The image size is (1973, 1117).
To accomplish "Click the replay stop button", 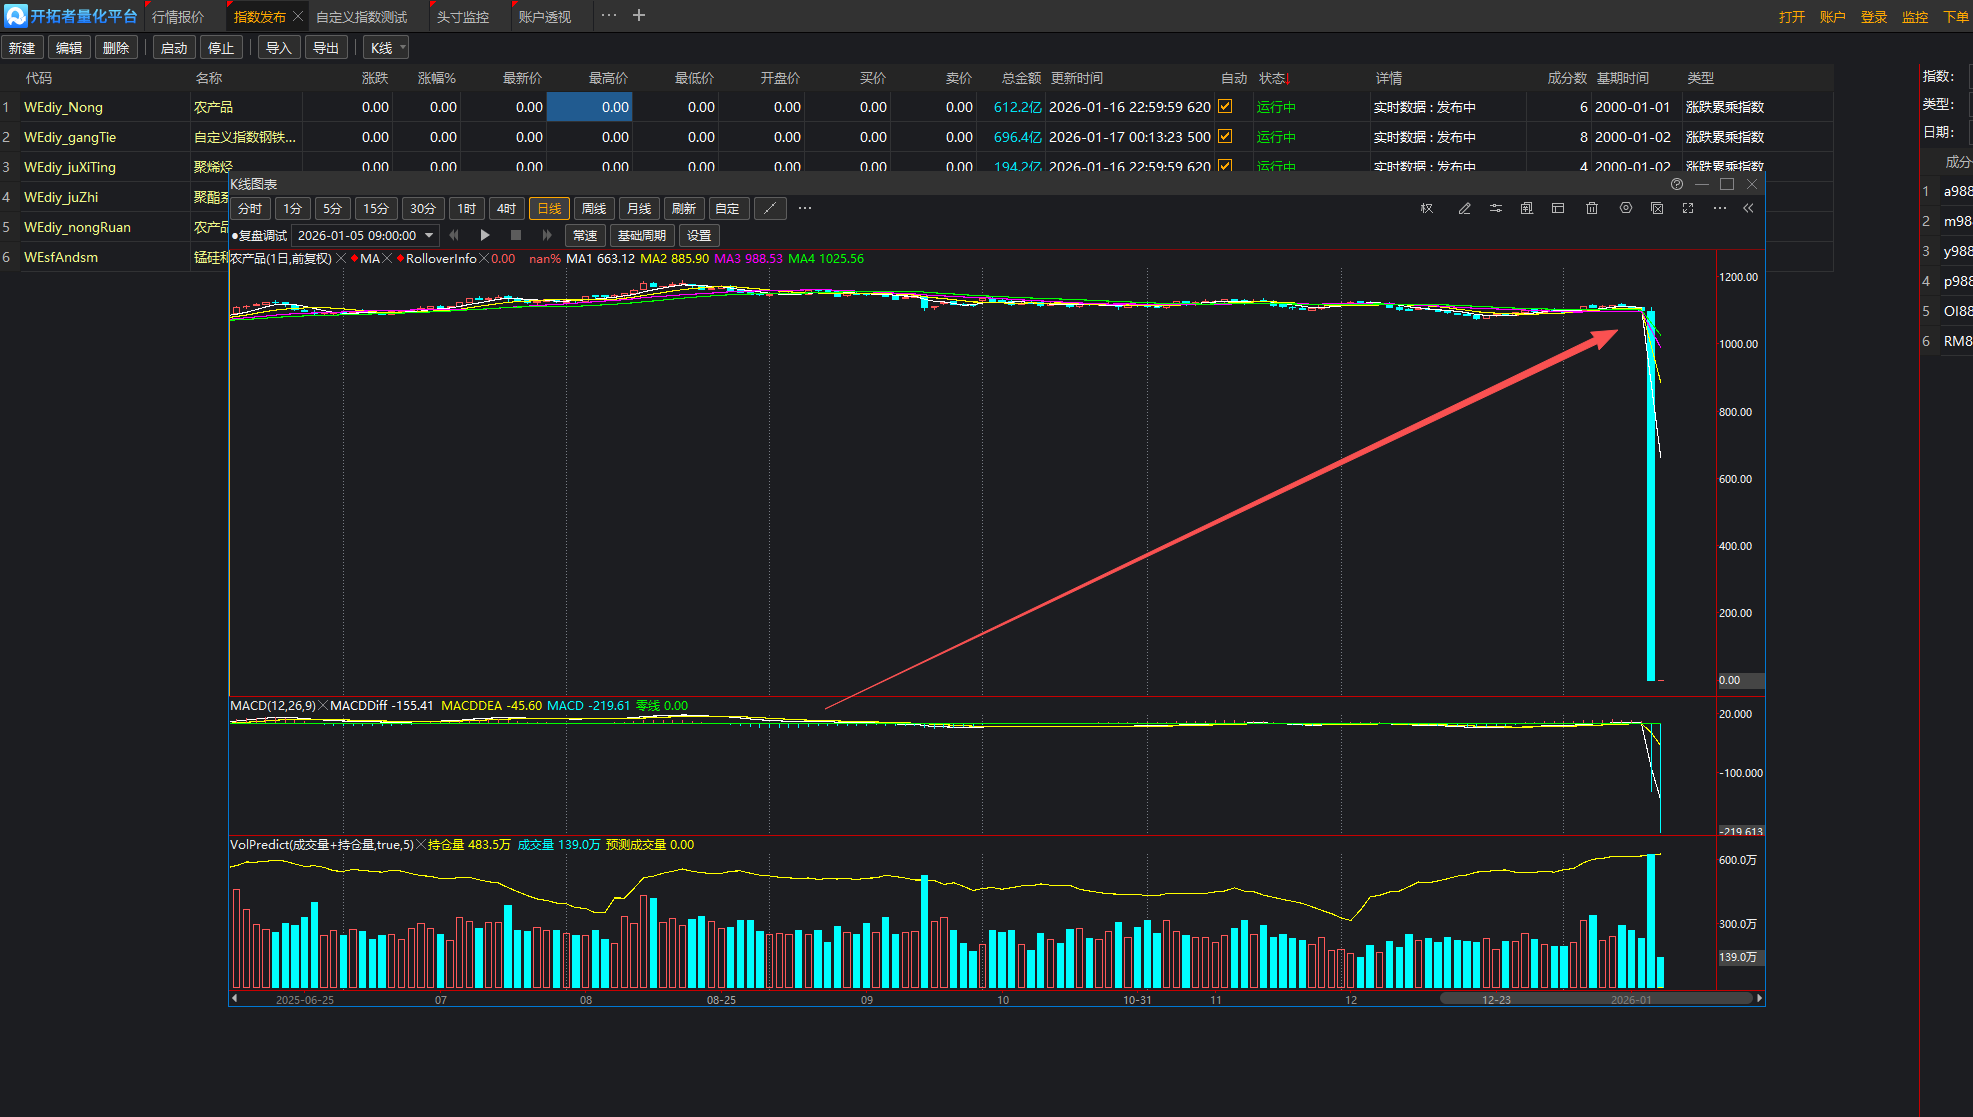I will (x=516, y=235).
